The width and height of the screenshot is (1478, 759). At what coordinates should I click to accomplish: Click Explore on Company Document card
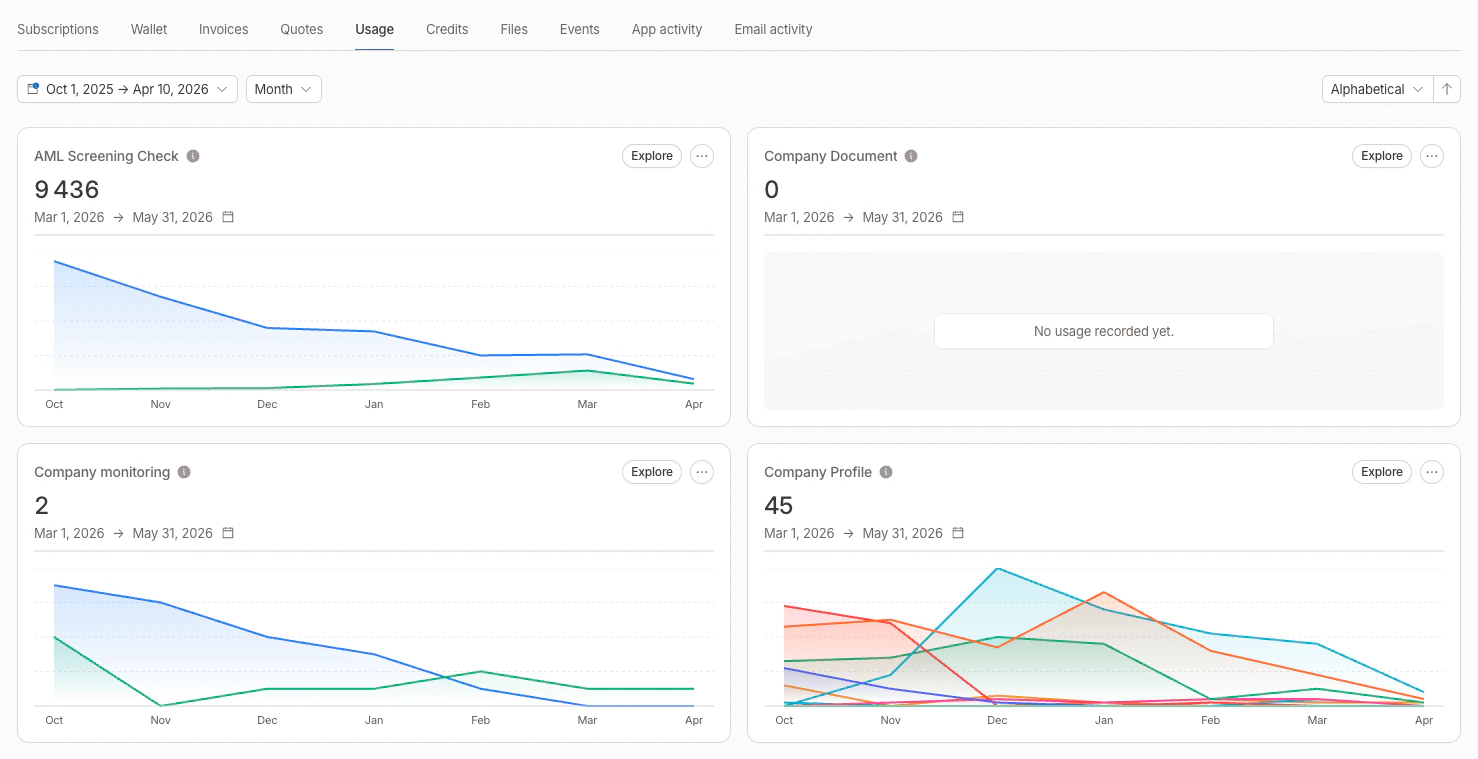(x=1382, y=156)
